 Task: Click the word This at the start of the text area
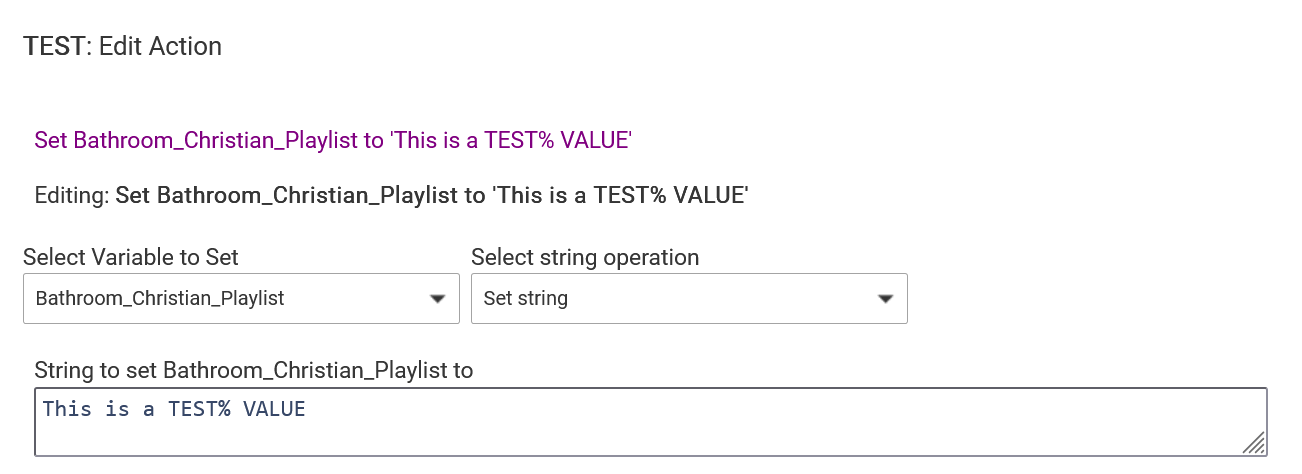[x=67, y=409]
